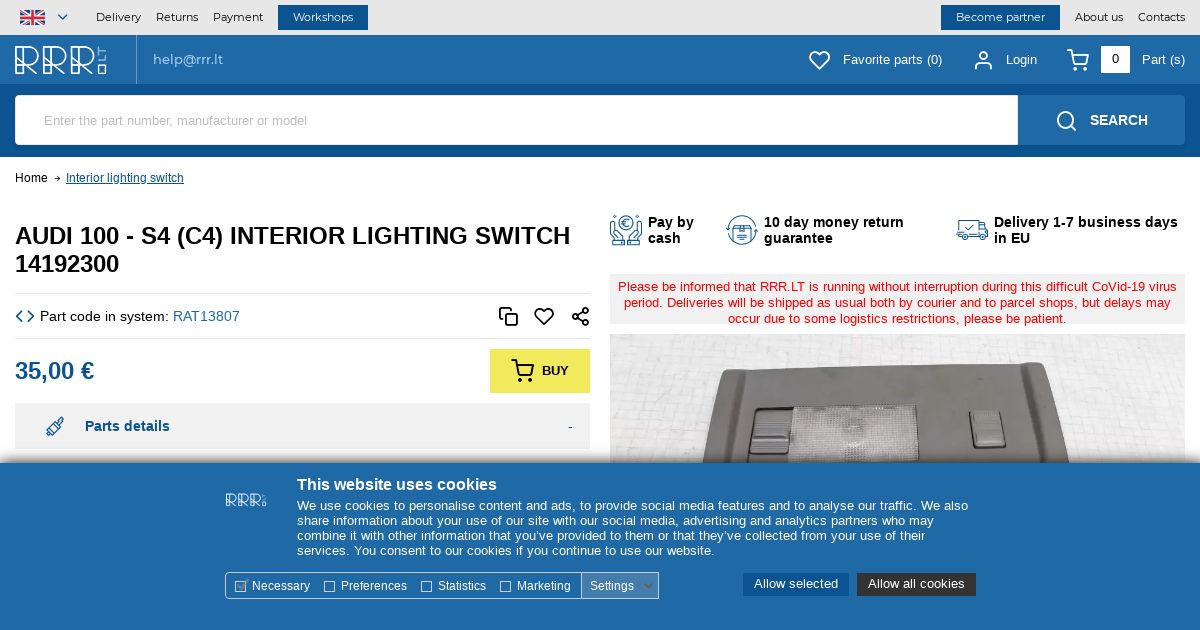Focus the part number search field
The height and width of the screenshot is (630, 1200).
click(x=516, y=120)
